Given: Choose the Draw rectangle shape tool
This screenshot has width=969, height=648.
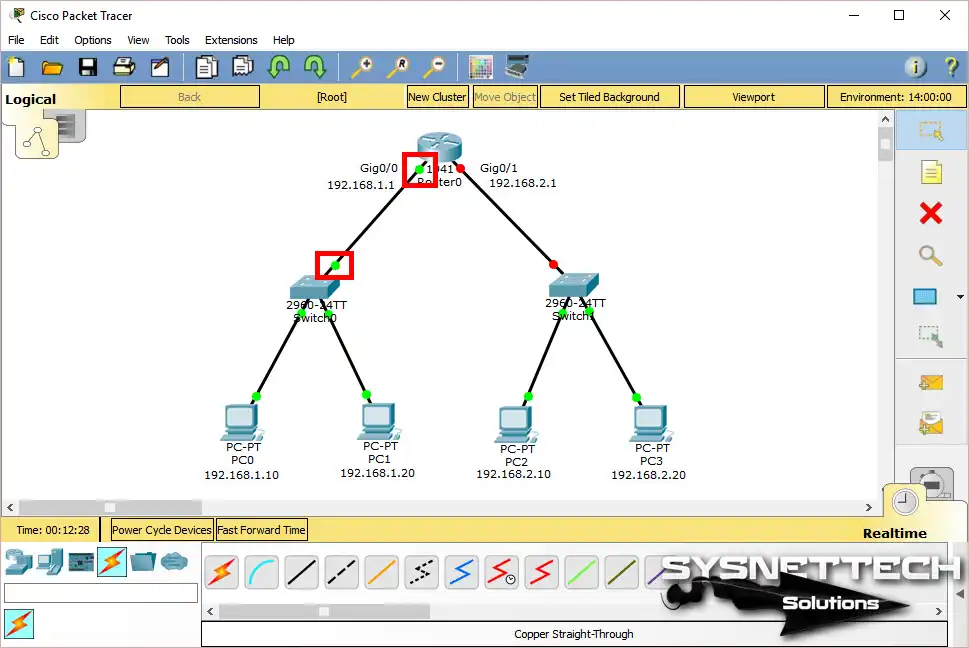Looking at the screenshot, I should pos(925,297).
